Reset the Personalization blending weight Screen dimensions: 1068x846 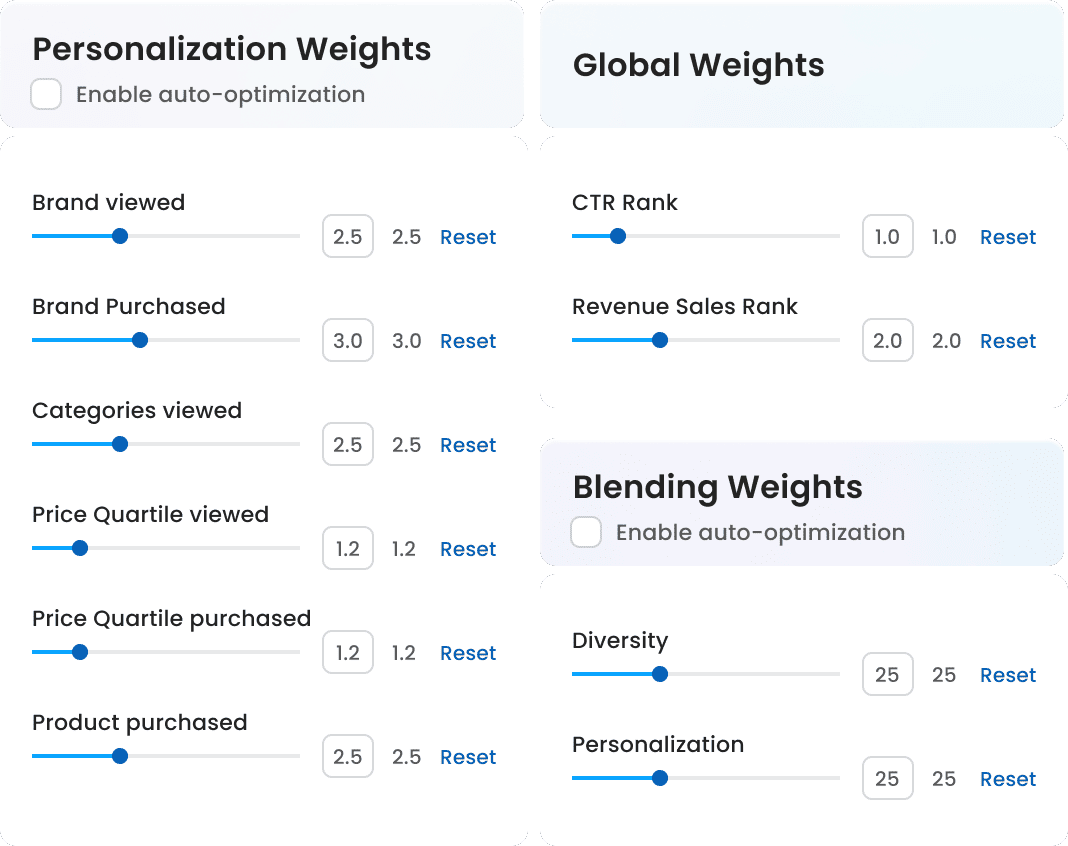coord(1008,779)
